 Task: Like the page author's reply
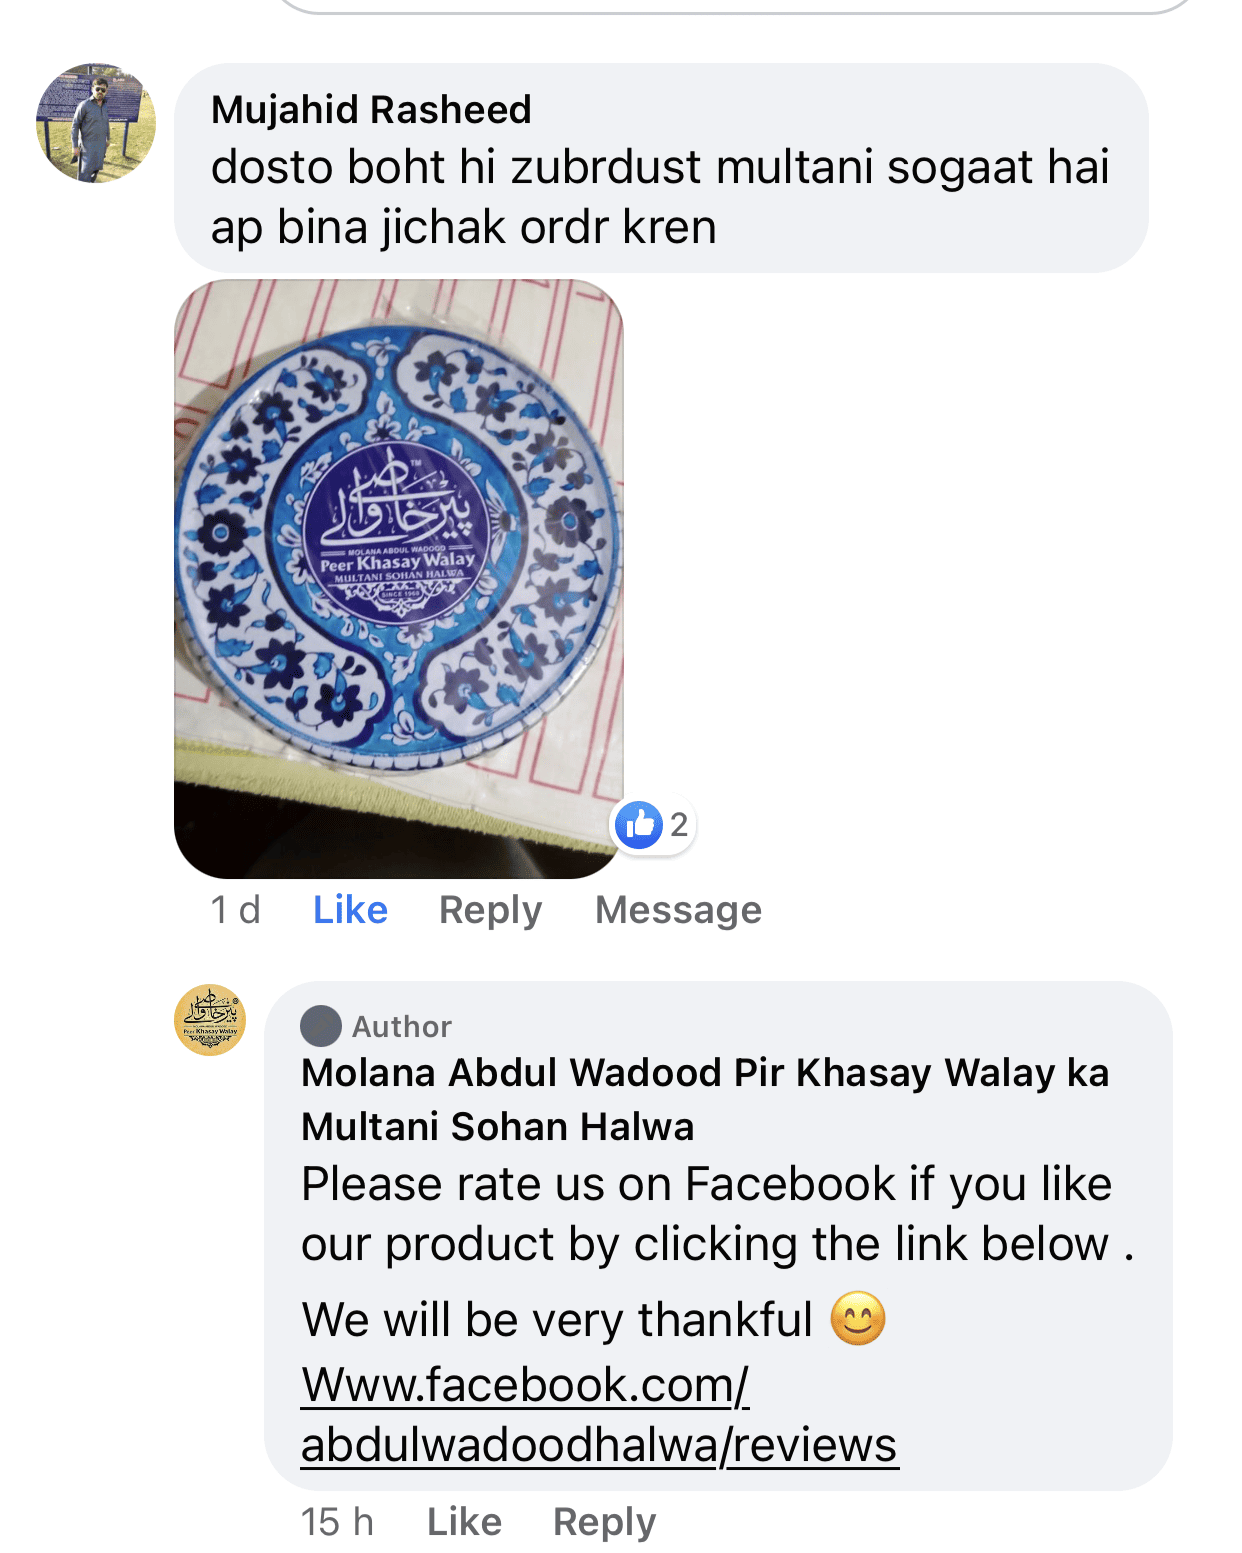pos(464,1522)
